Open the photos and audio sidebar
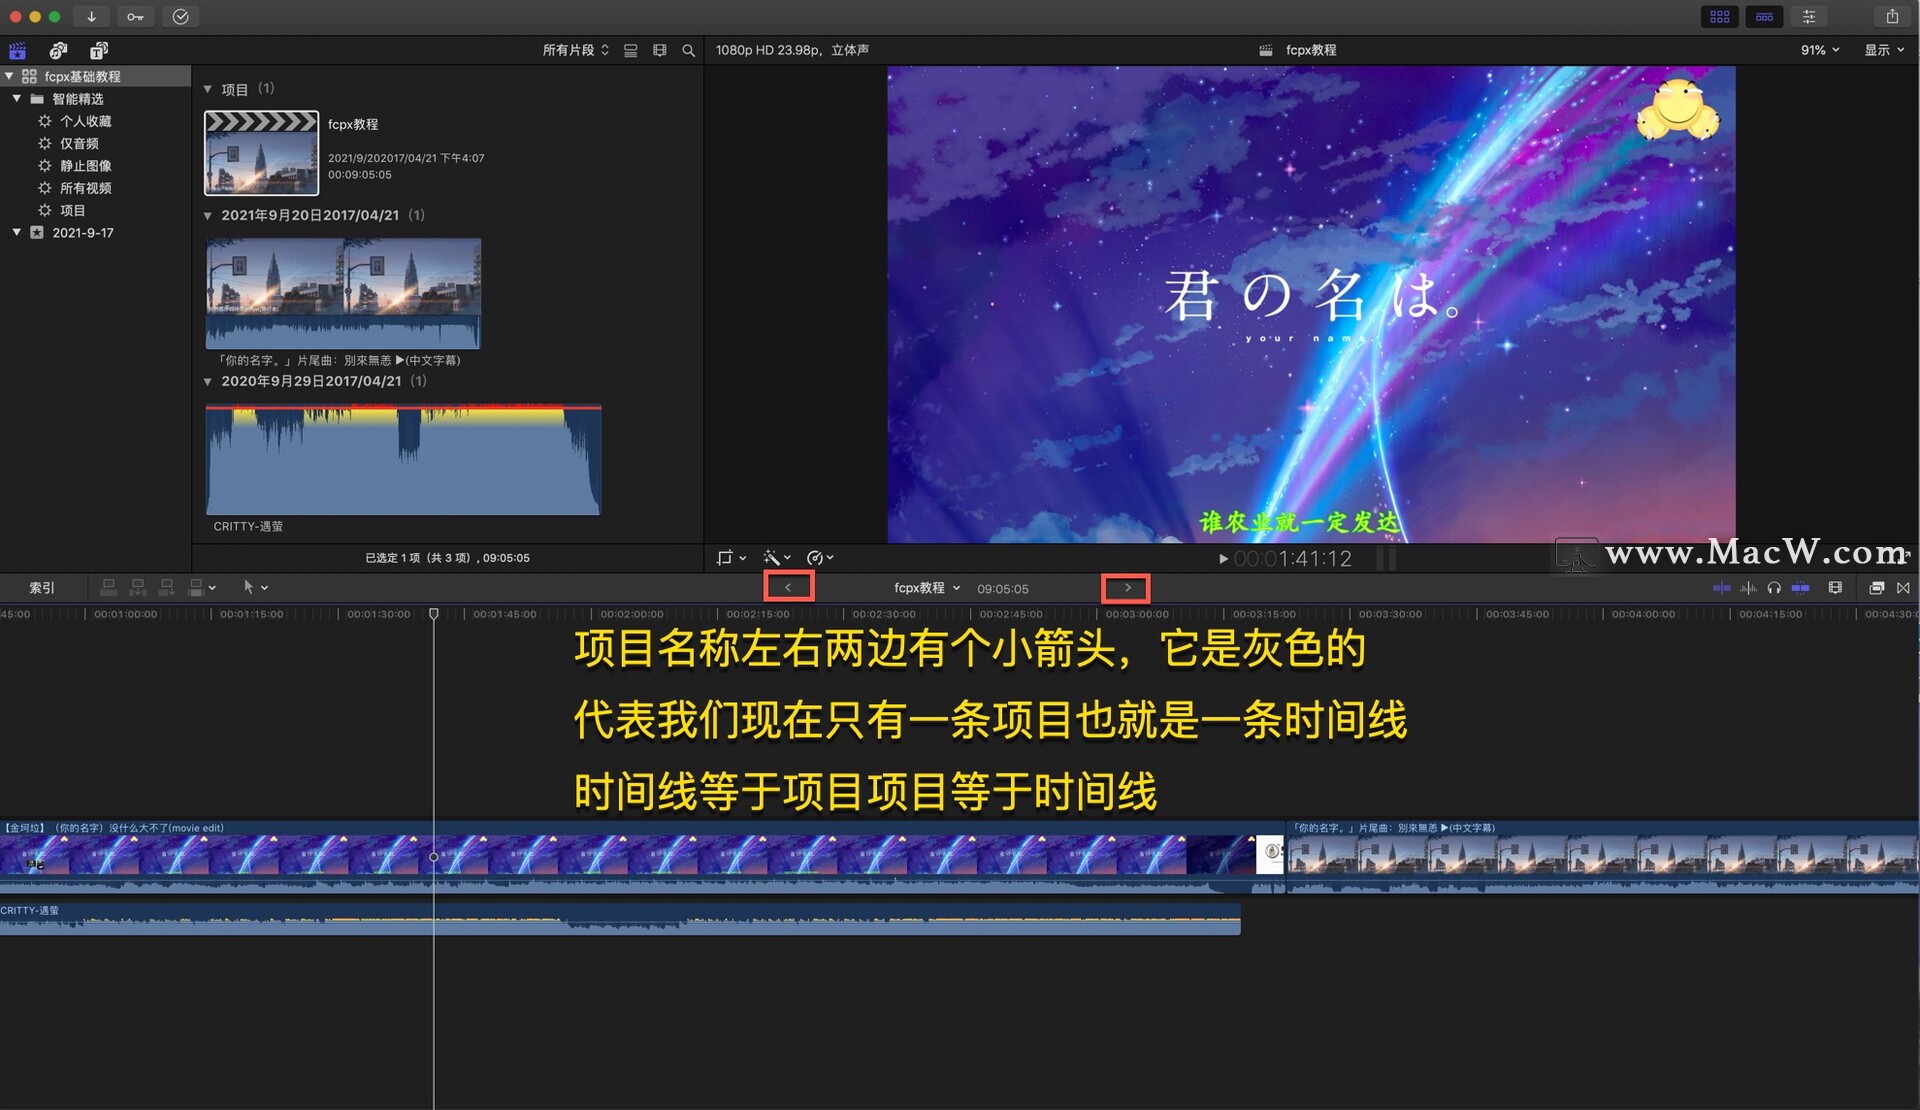Viewport: 1920px width, 1110px height. tap(58, 50)
